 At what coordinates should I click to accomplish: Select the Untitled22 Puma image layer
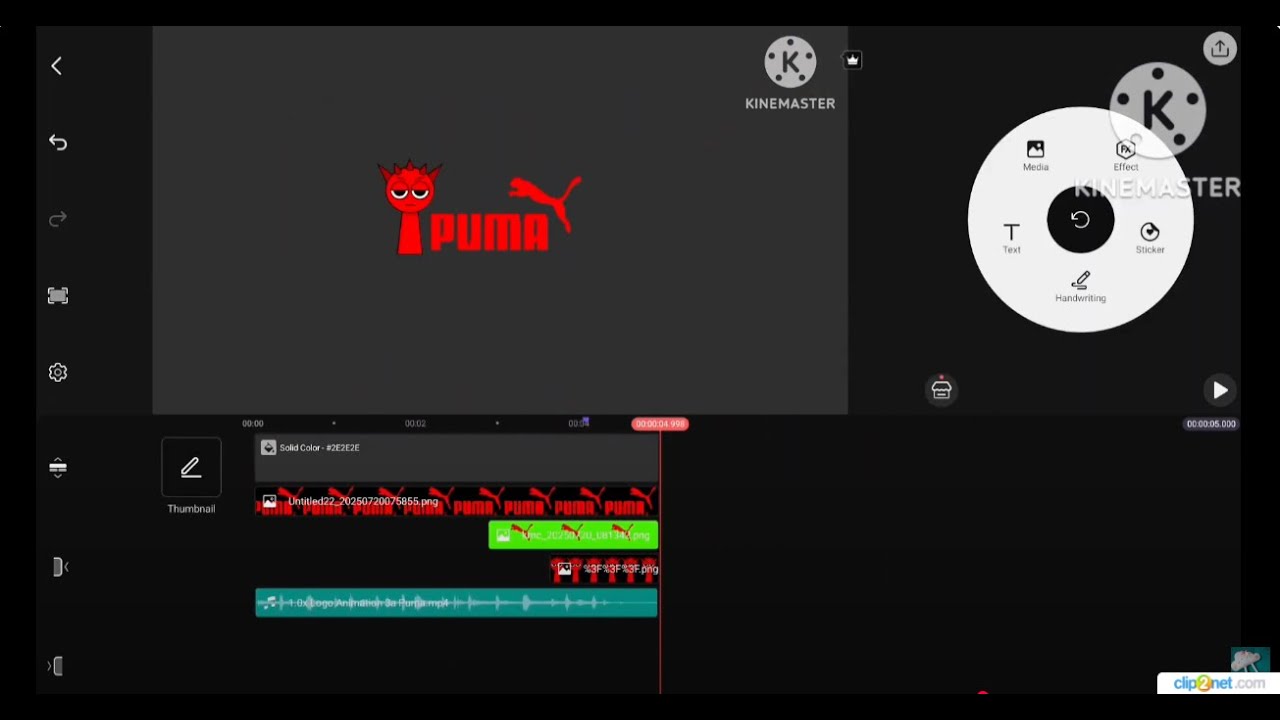(x=457, y=501)
